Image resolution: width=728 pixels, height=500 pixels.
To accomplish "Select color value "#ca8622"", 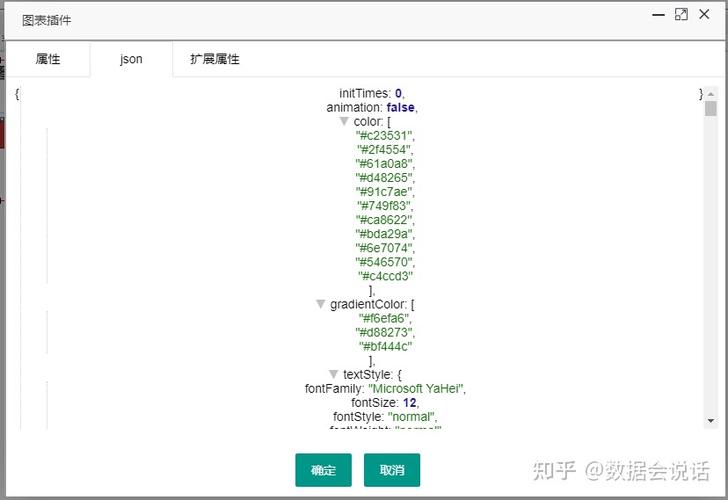I will 384,220.
